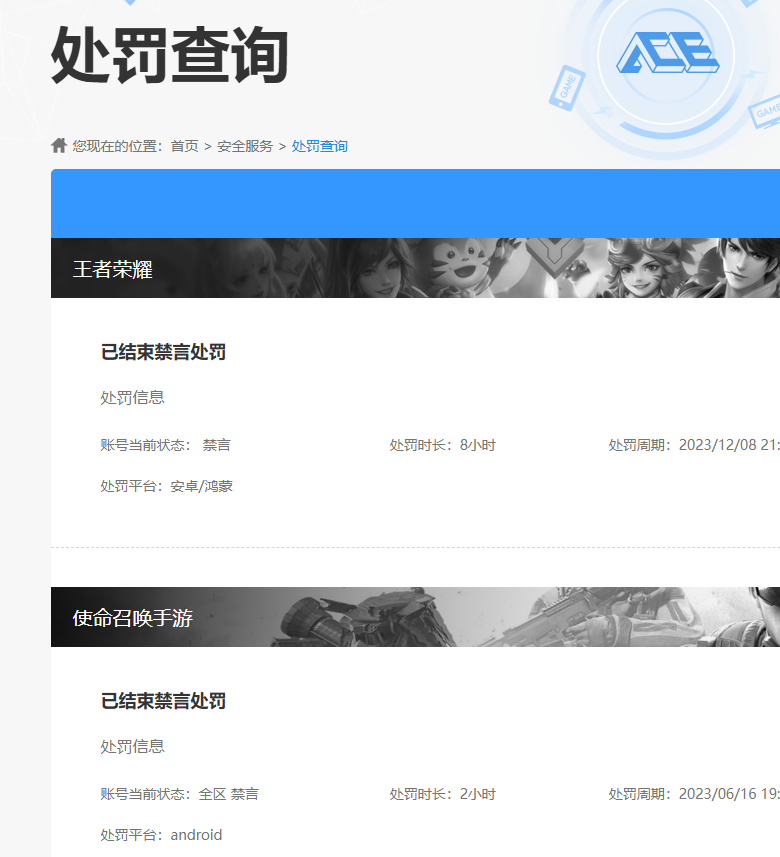This screenshot has width=780, height=857.
Task: Select the 处罚平台: android text
Action: [161, 835]
